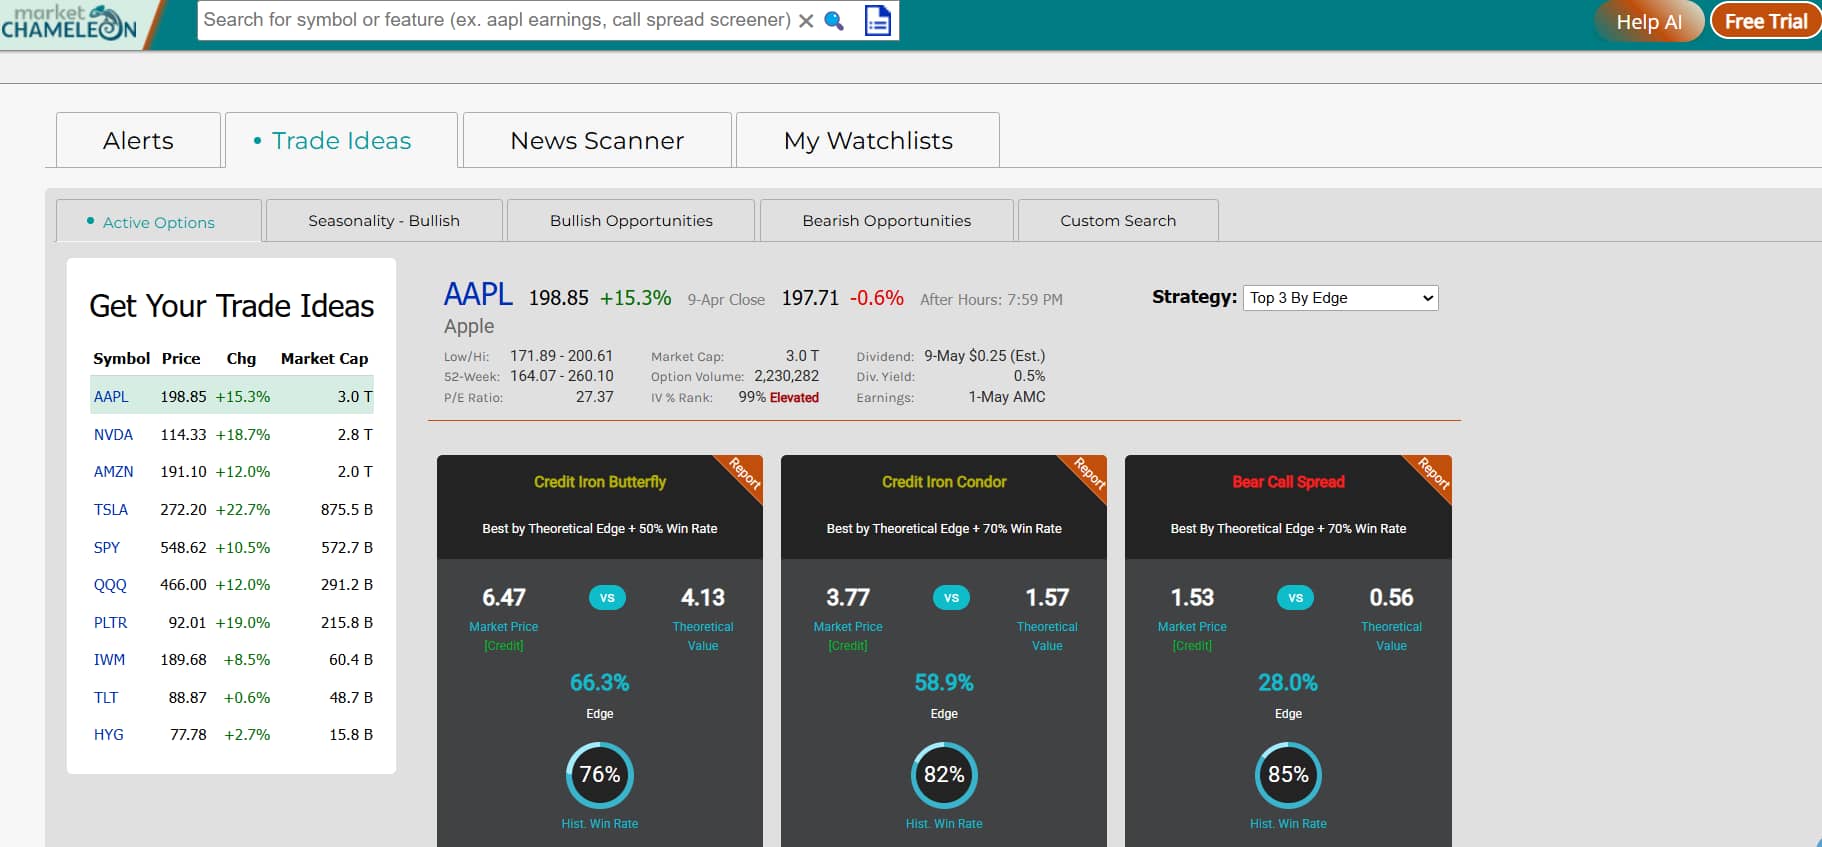Click the 4.13 Theoretical Value figure
The width and height of the screenshot is (1822, 847).
click(703, 597)
